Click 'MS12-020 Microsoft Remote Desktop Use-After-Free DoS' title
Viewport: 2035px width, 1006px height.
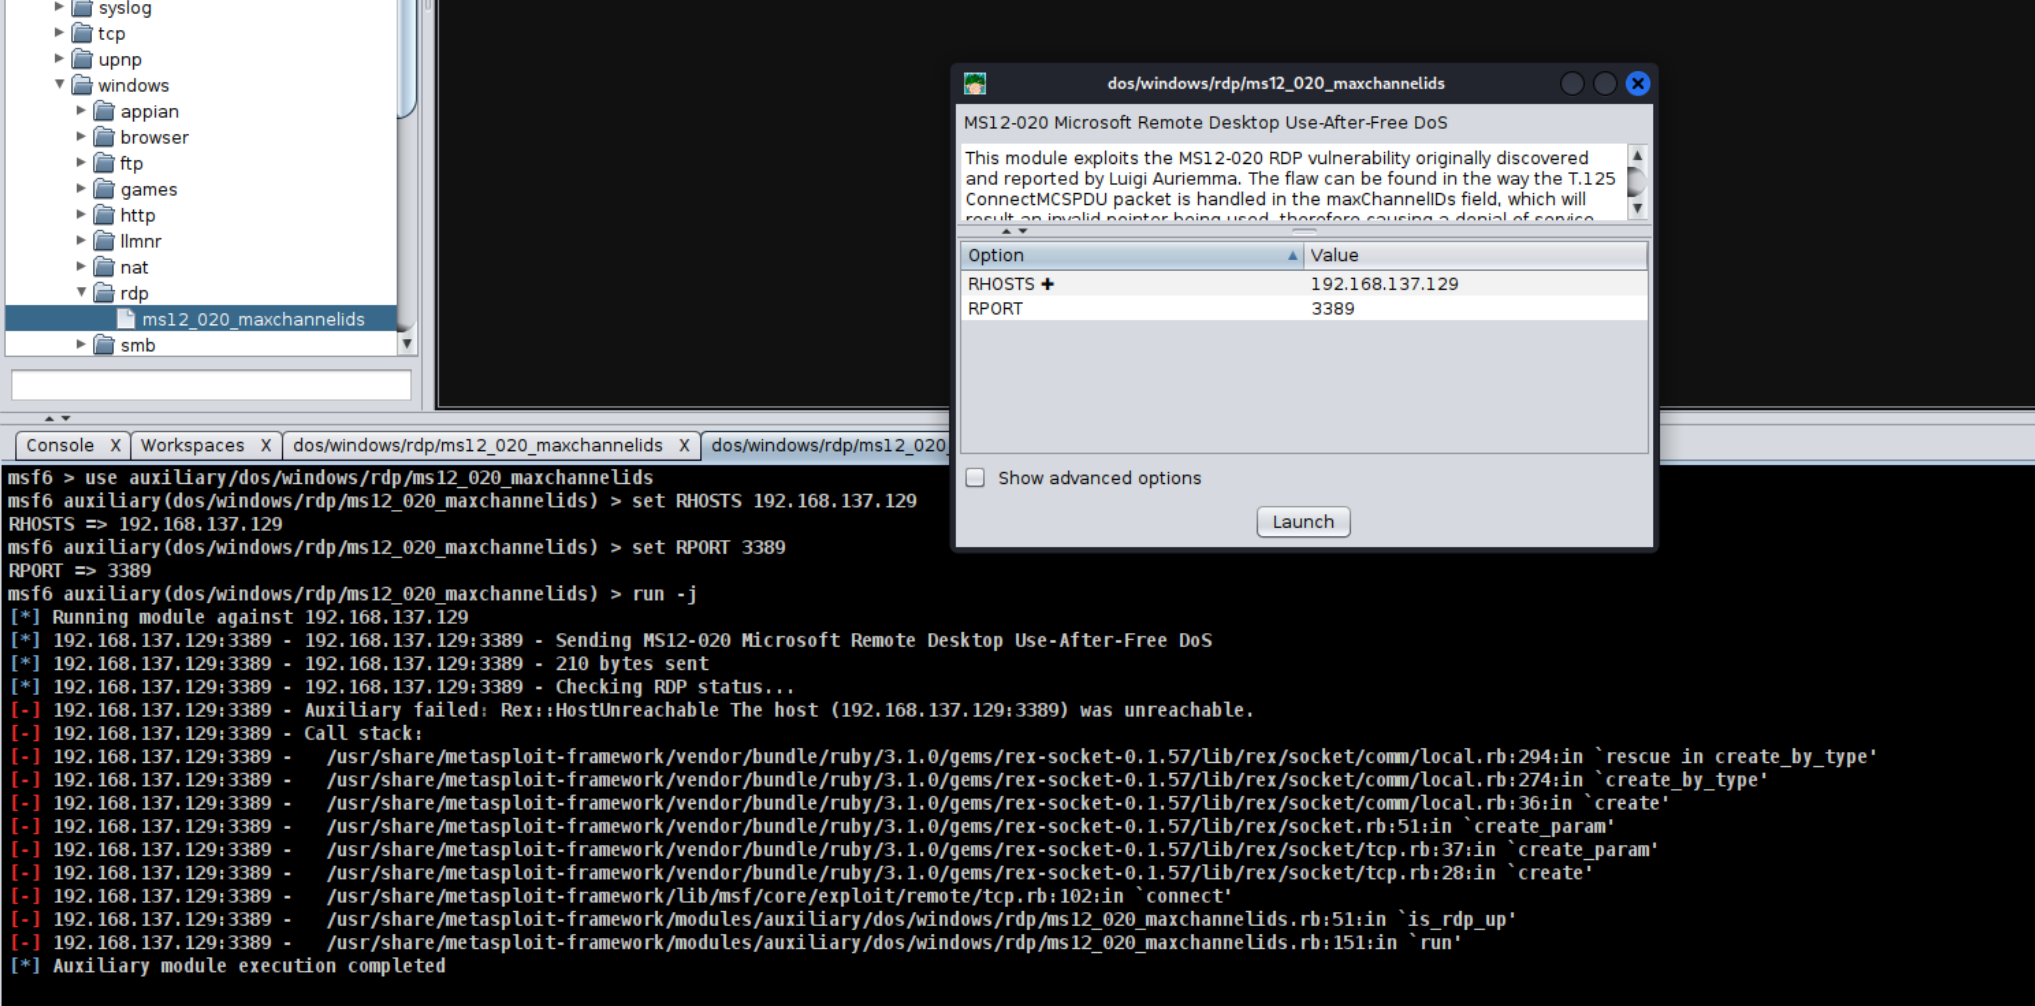(1205, 122)
